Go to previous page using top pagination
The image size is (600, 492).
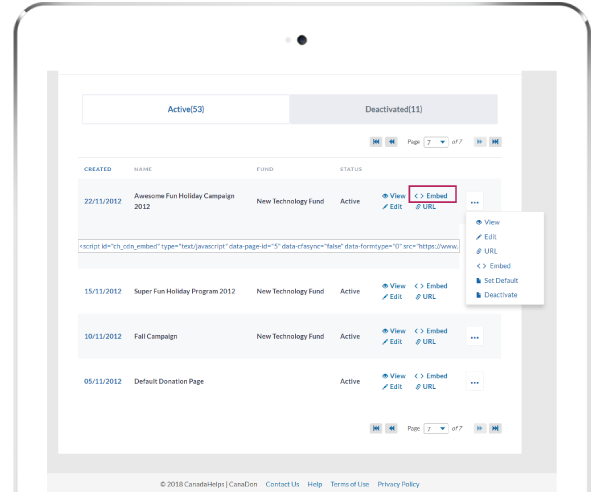point(392,142)
